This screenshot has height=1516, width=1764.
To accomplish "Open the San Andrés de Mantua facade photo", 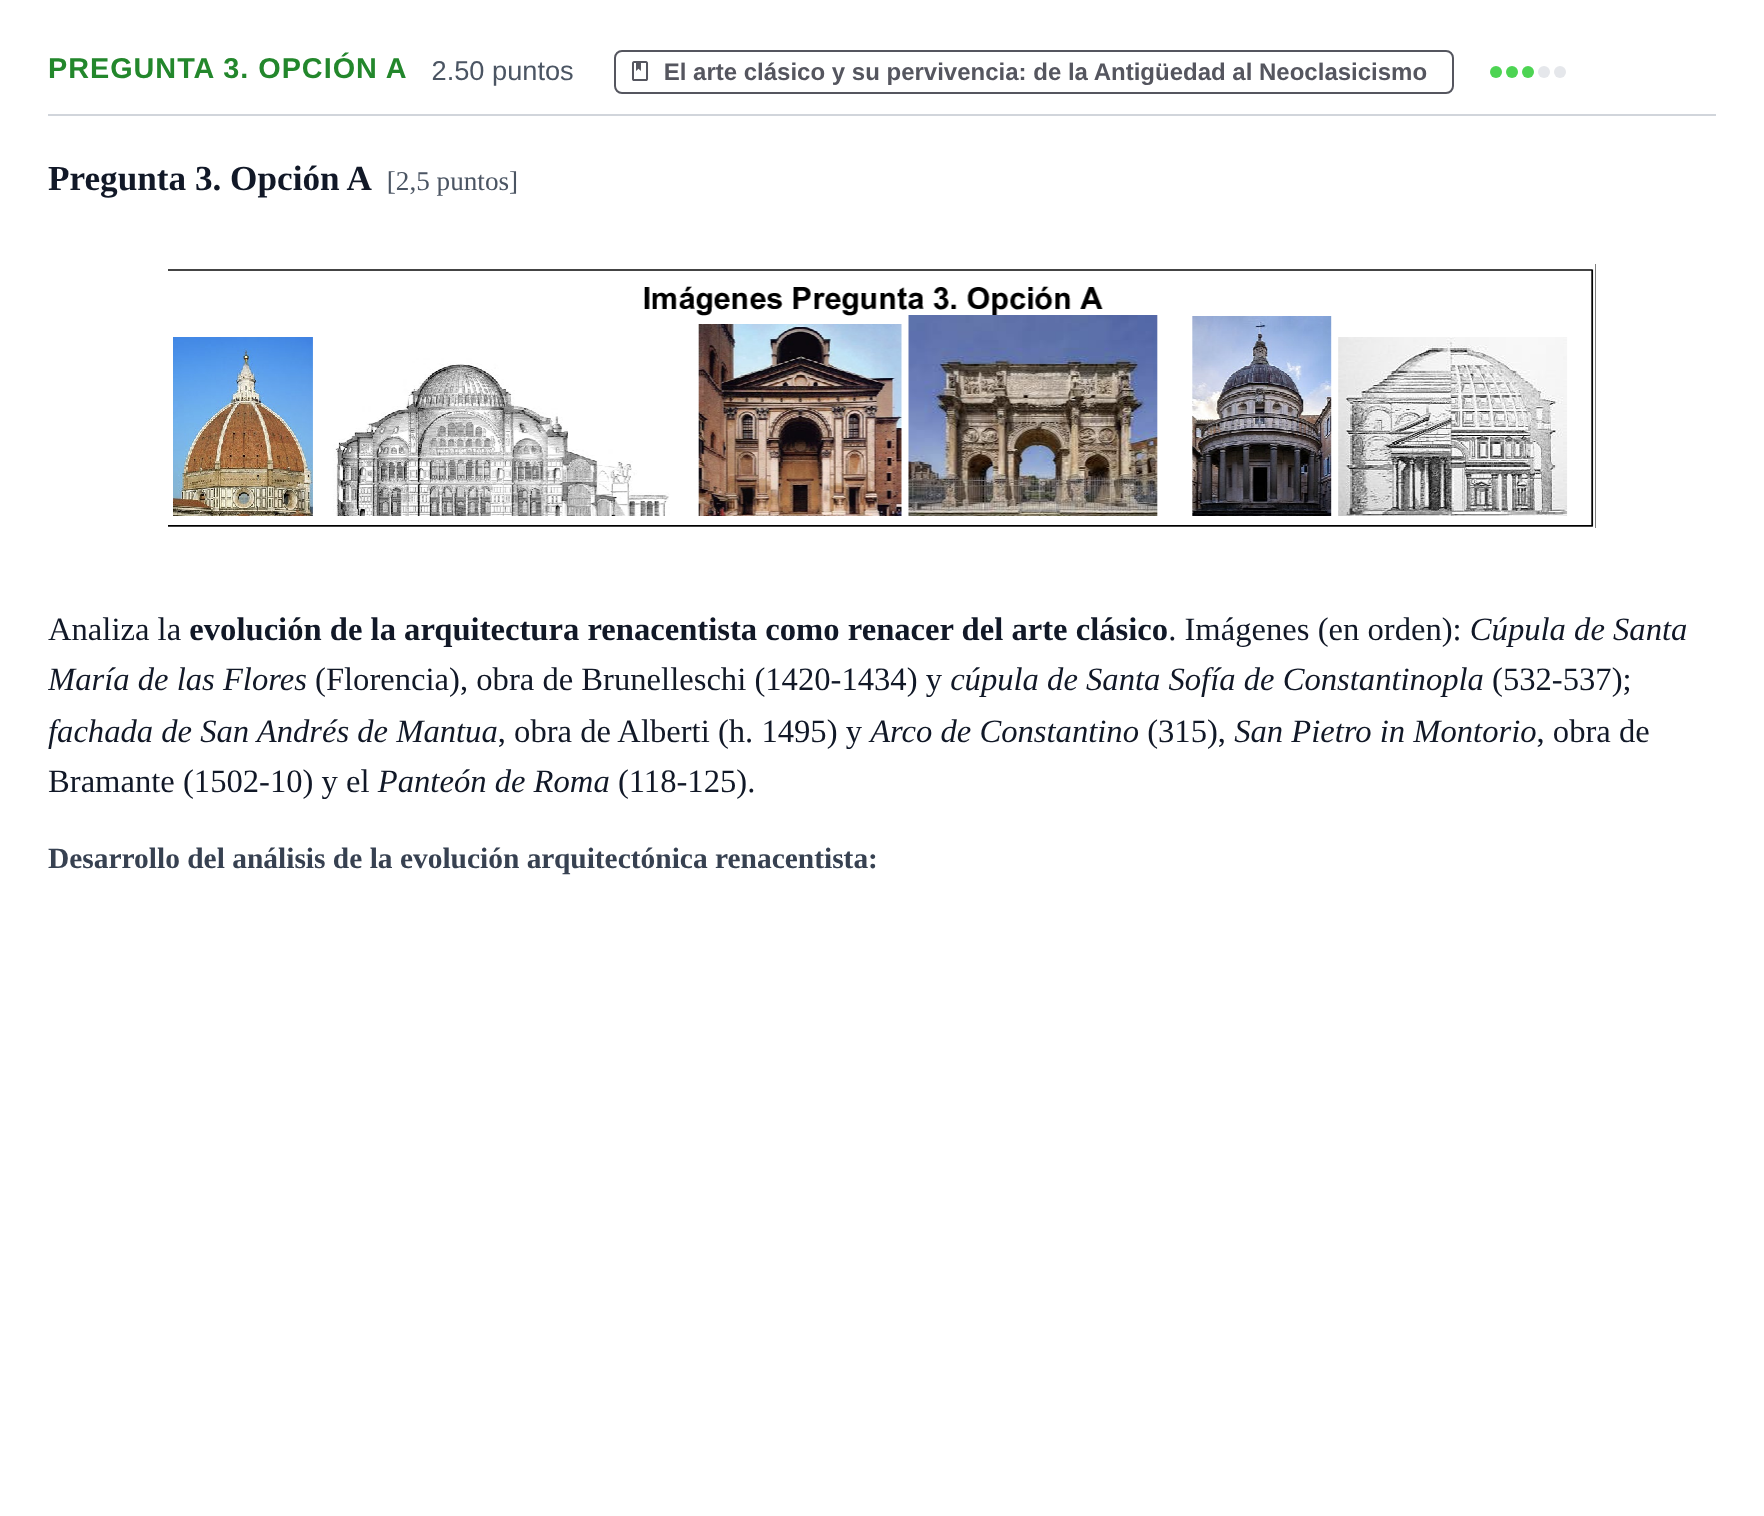I will (x=799, y=420).
